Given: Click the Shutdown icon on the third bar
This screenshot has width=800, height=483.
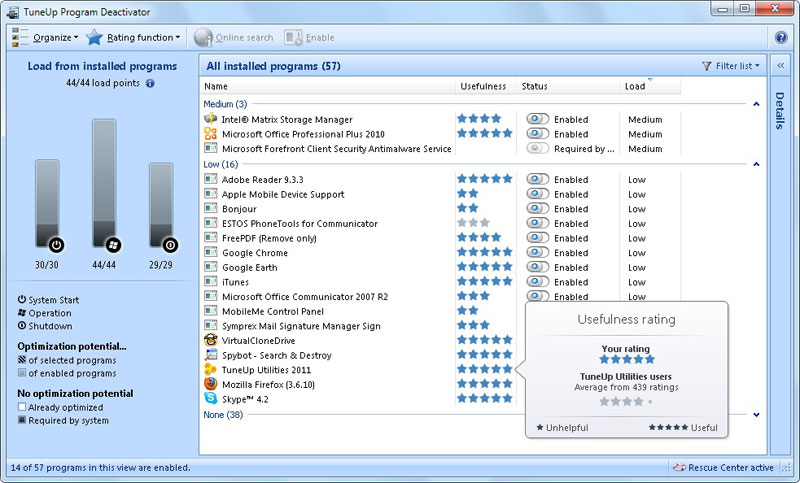Looking at the screenshot, I should (170, 245).
